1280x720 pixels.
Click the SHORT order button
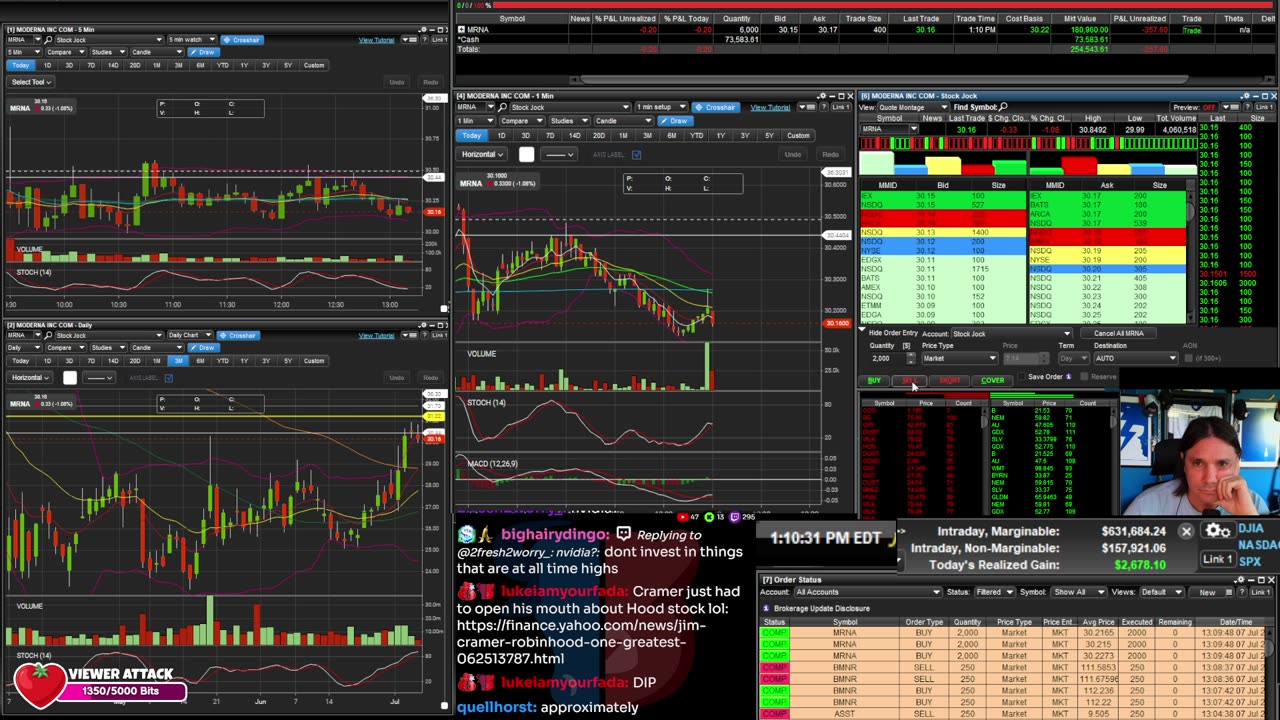[949, 381]
